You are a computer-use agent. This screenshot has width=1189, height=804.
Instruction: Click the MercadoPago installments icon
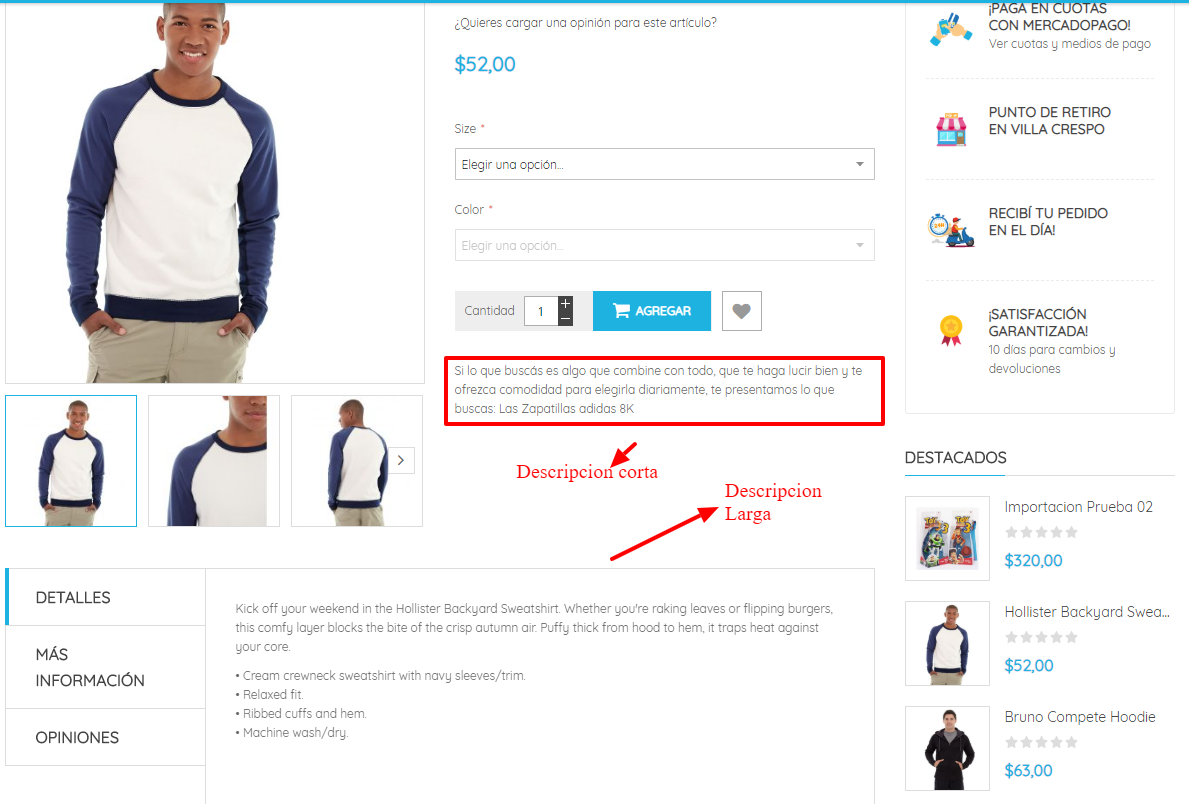click(x=951, y=28)
